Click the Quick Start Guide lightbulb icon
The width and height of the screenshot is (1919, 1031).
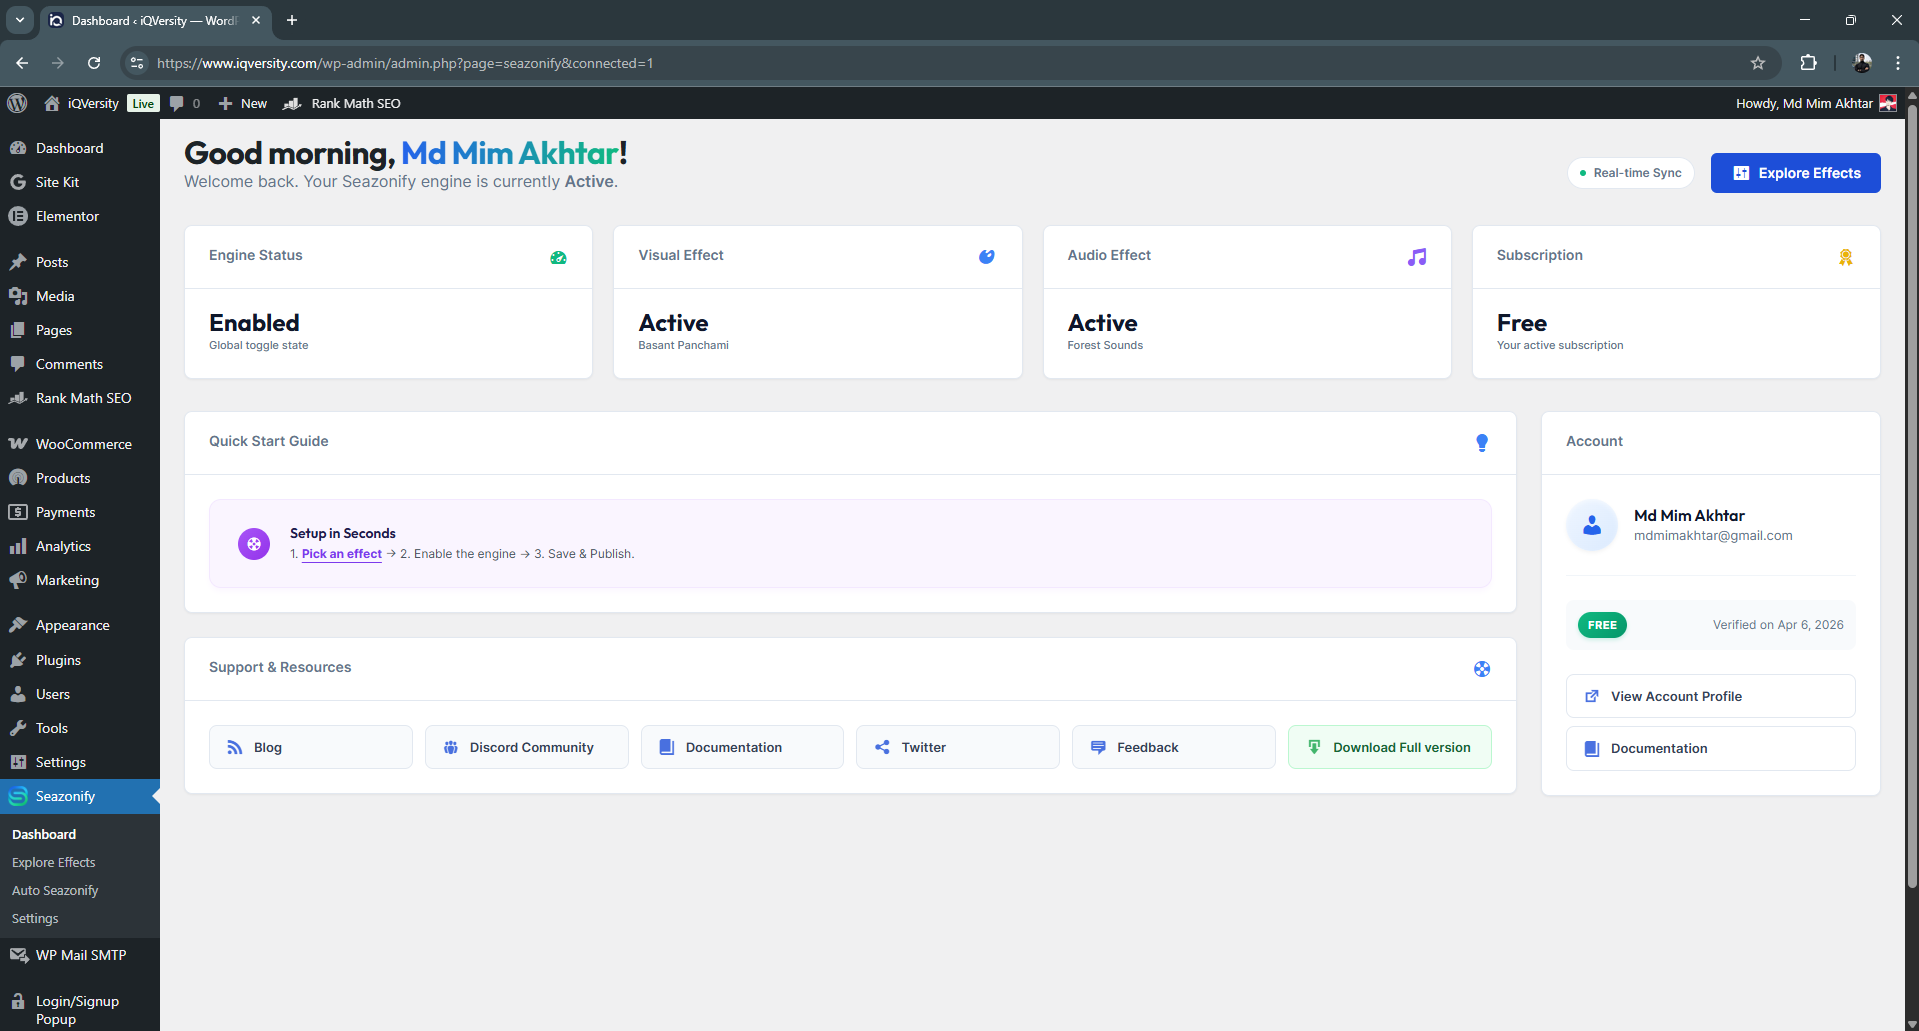coord(1482,443)
